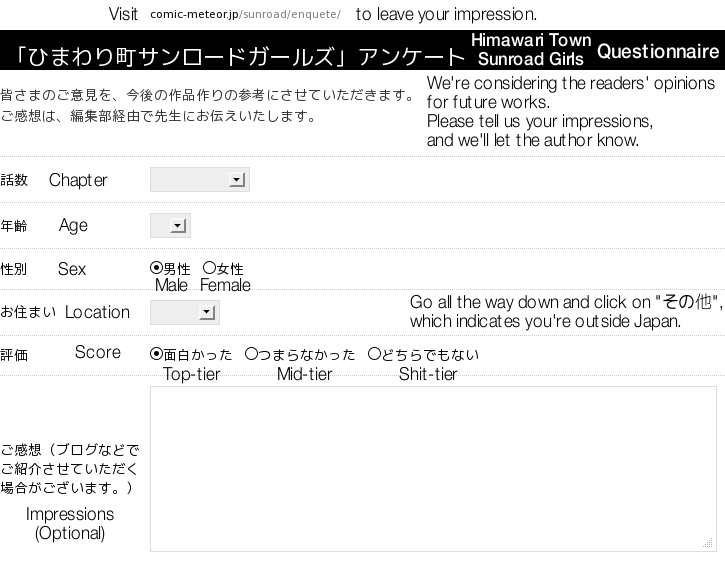725x575 pixels.
Task: Expand the Age (年齢) dropdown
Action: coord(170,226)
